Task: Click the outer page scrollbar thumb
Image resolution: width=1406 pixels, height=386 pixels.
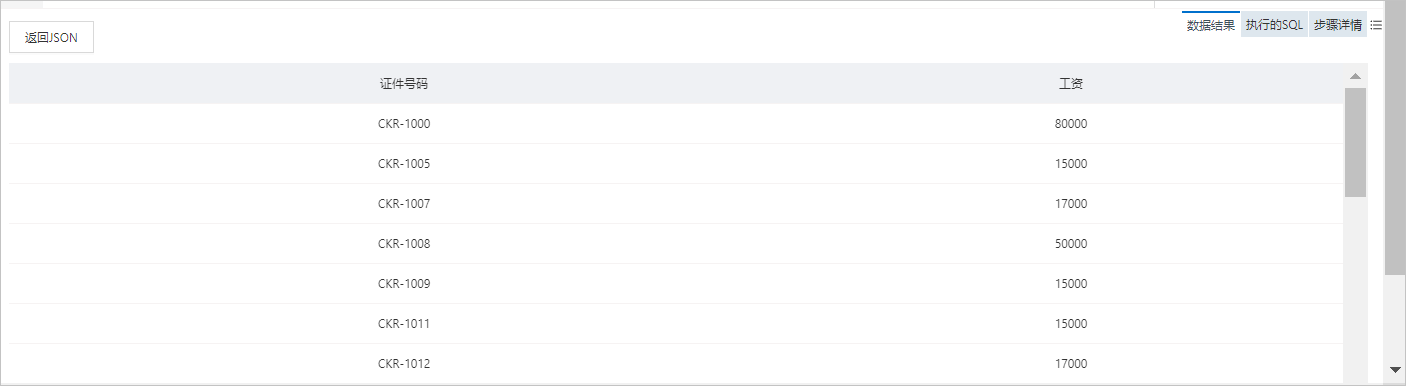Action: [1395, 137]
